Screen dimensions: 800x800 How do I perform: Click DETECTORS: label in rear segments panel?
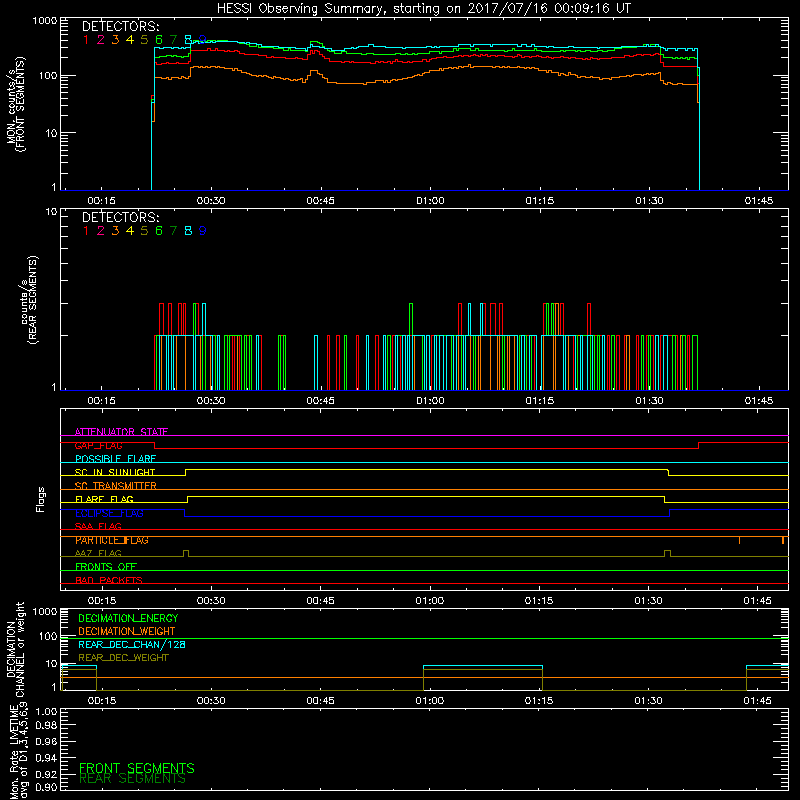tap(120, 217)
